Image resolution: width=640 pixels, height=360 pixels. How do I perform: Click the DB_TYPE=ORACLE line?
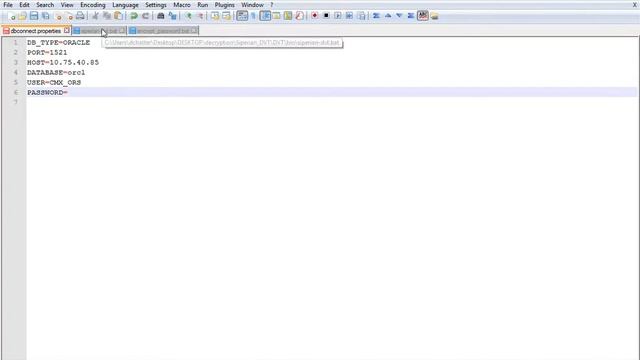(58, 42)
